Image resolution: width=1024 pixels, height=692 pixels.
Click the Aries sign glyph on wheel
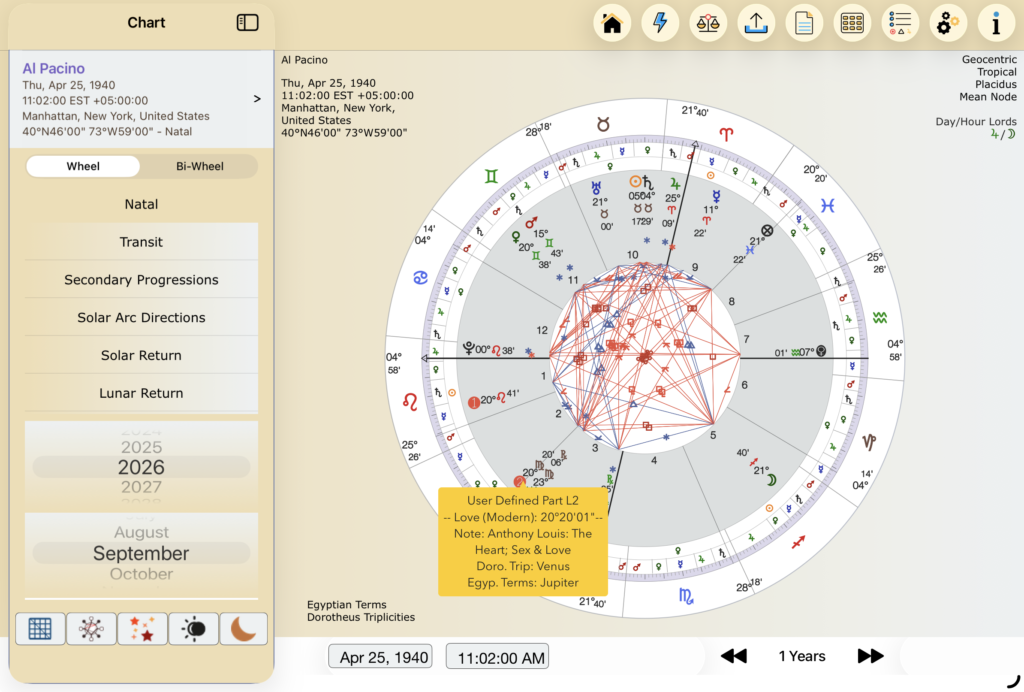[726, 134]
